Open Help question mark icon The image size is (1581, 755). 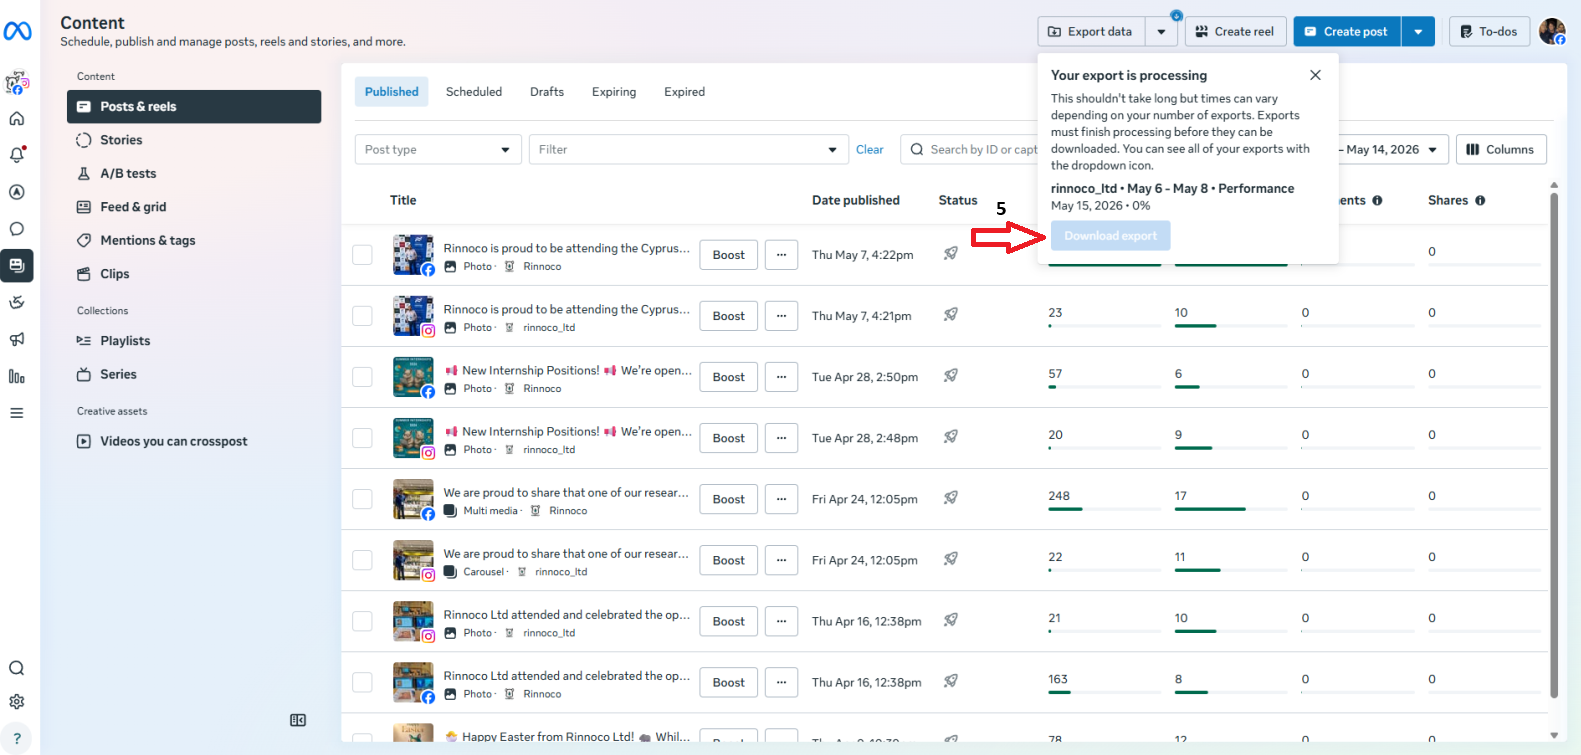pos(17,739)
